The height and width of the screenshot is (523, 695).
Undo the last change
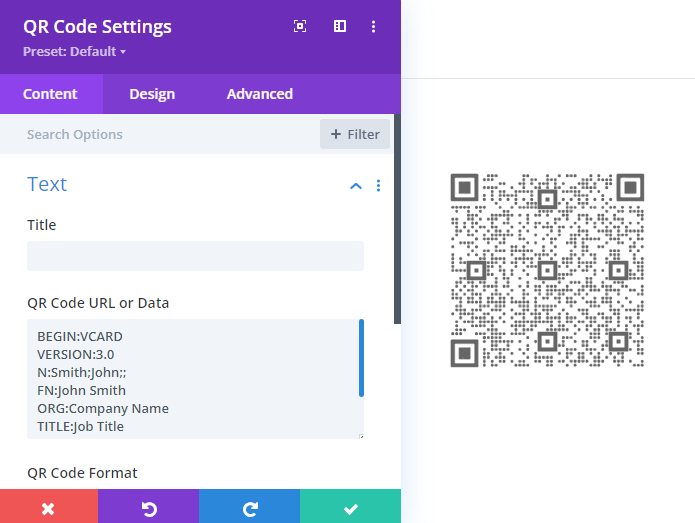[148, 506]
